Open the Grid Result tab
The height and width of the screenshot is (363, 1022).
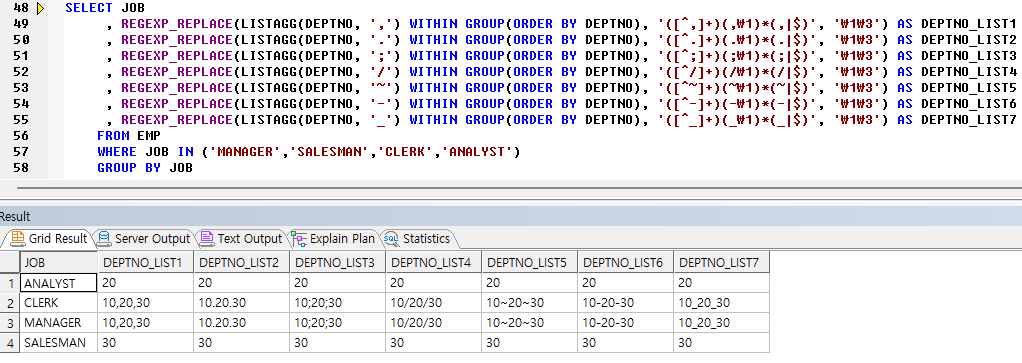[48, 239]
